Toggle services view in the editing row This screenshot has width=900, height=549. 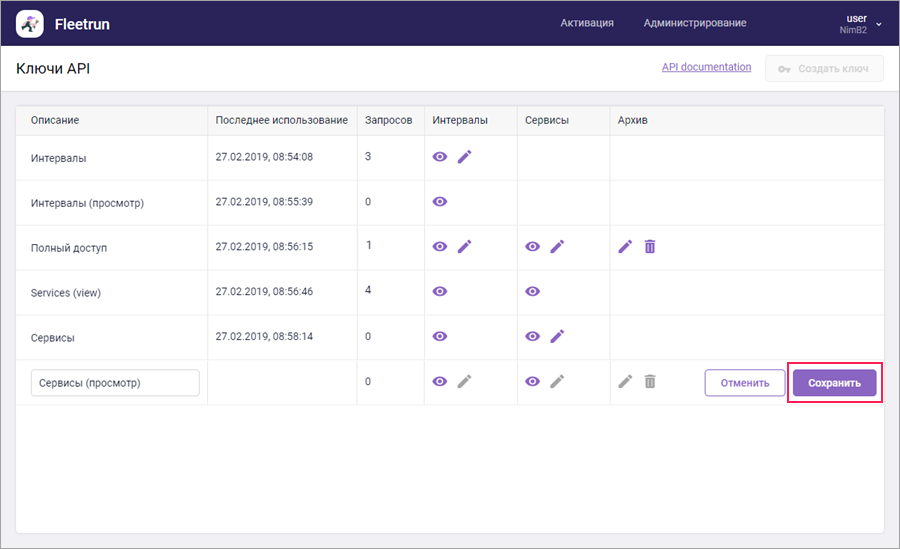coord(533,381)
